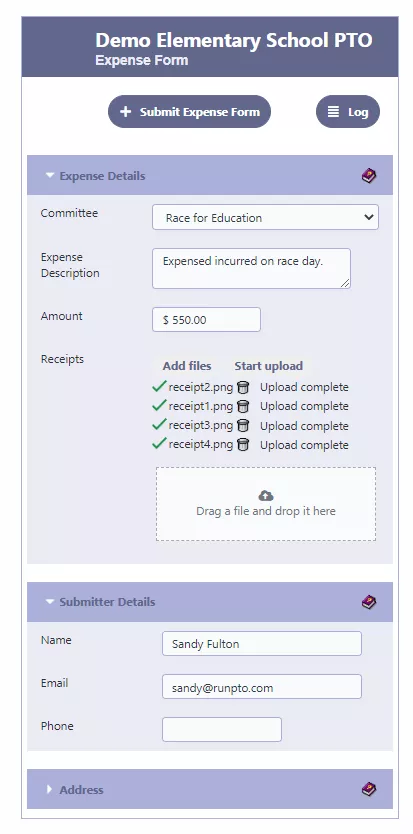Click the help book icon in Submitter Details header
Screen dimensions: 413x834
tap(369, 602)
